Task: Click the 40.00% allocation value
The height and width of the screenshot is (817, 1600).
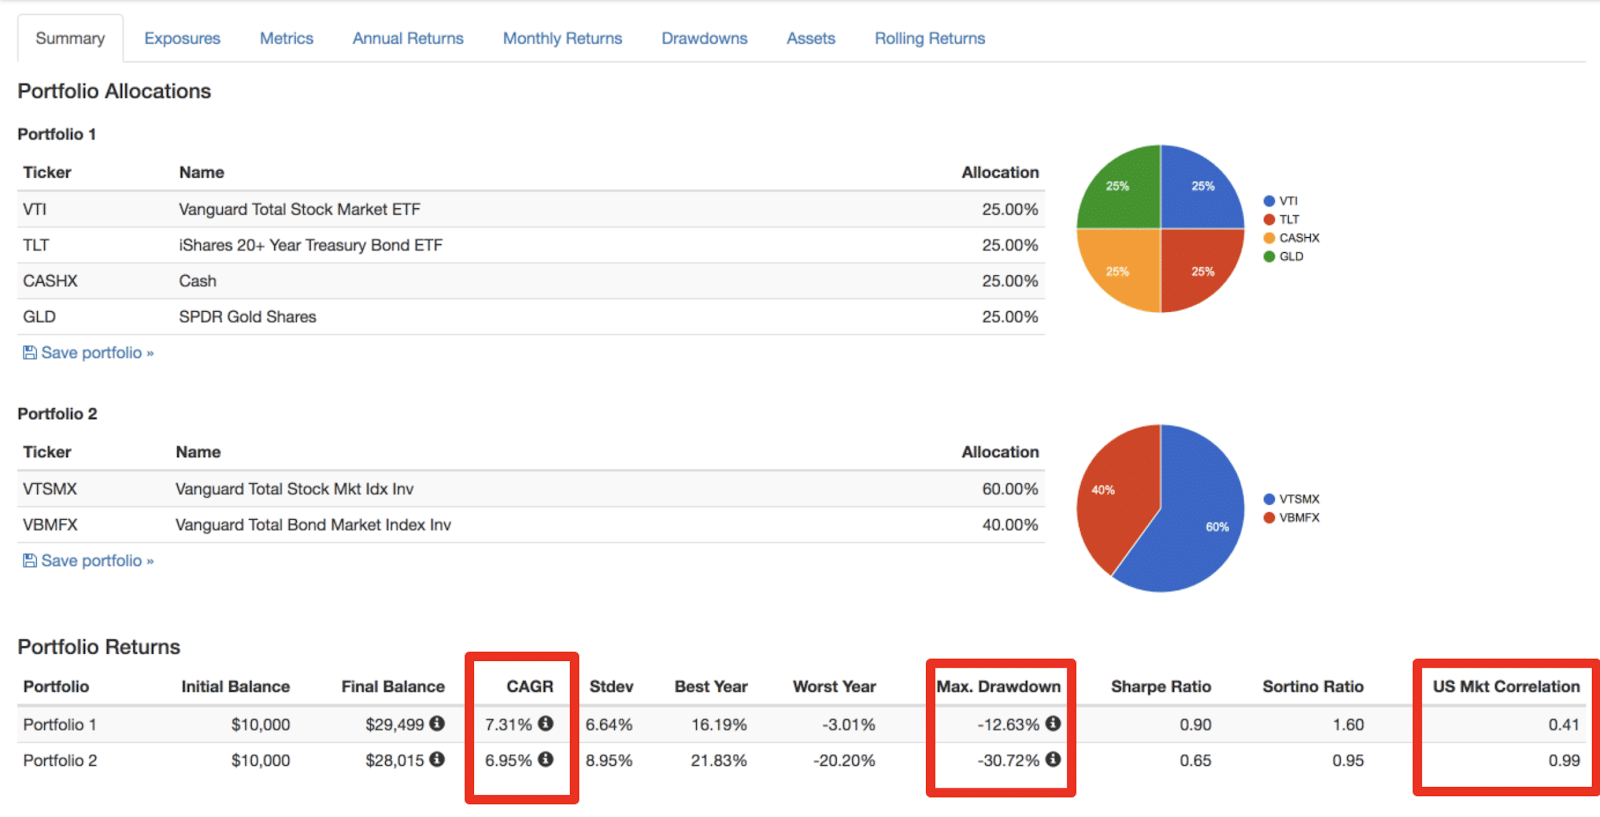Action: [x=1010, y=525]
